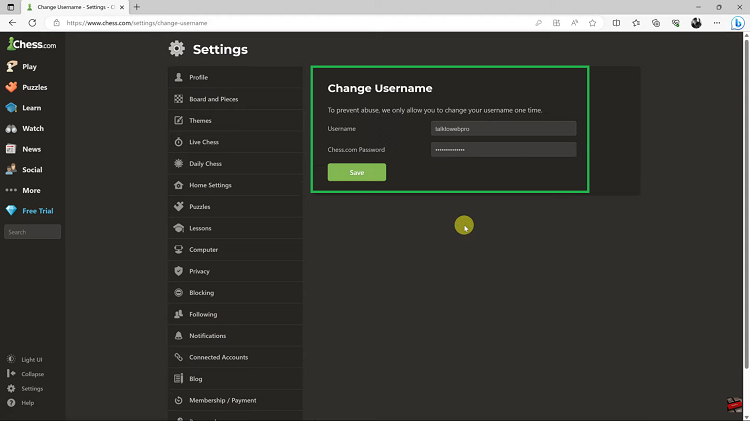Click the address bar URL

pos(137,23)
